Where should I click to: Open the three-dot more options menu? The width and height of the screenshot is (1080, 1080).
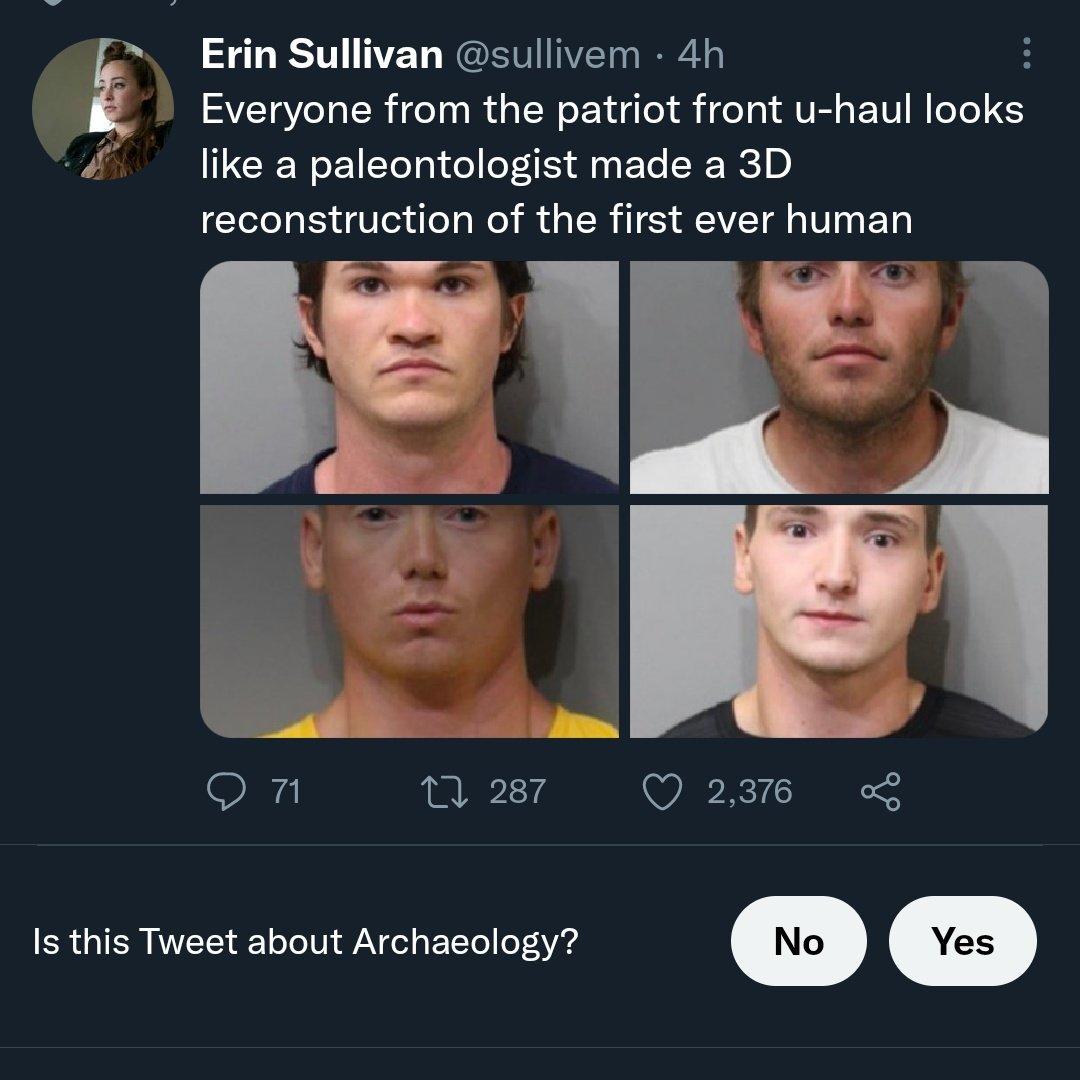1026,54
